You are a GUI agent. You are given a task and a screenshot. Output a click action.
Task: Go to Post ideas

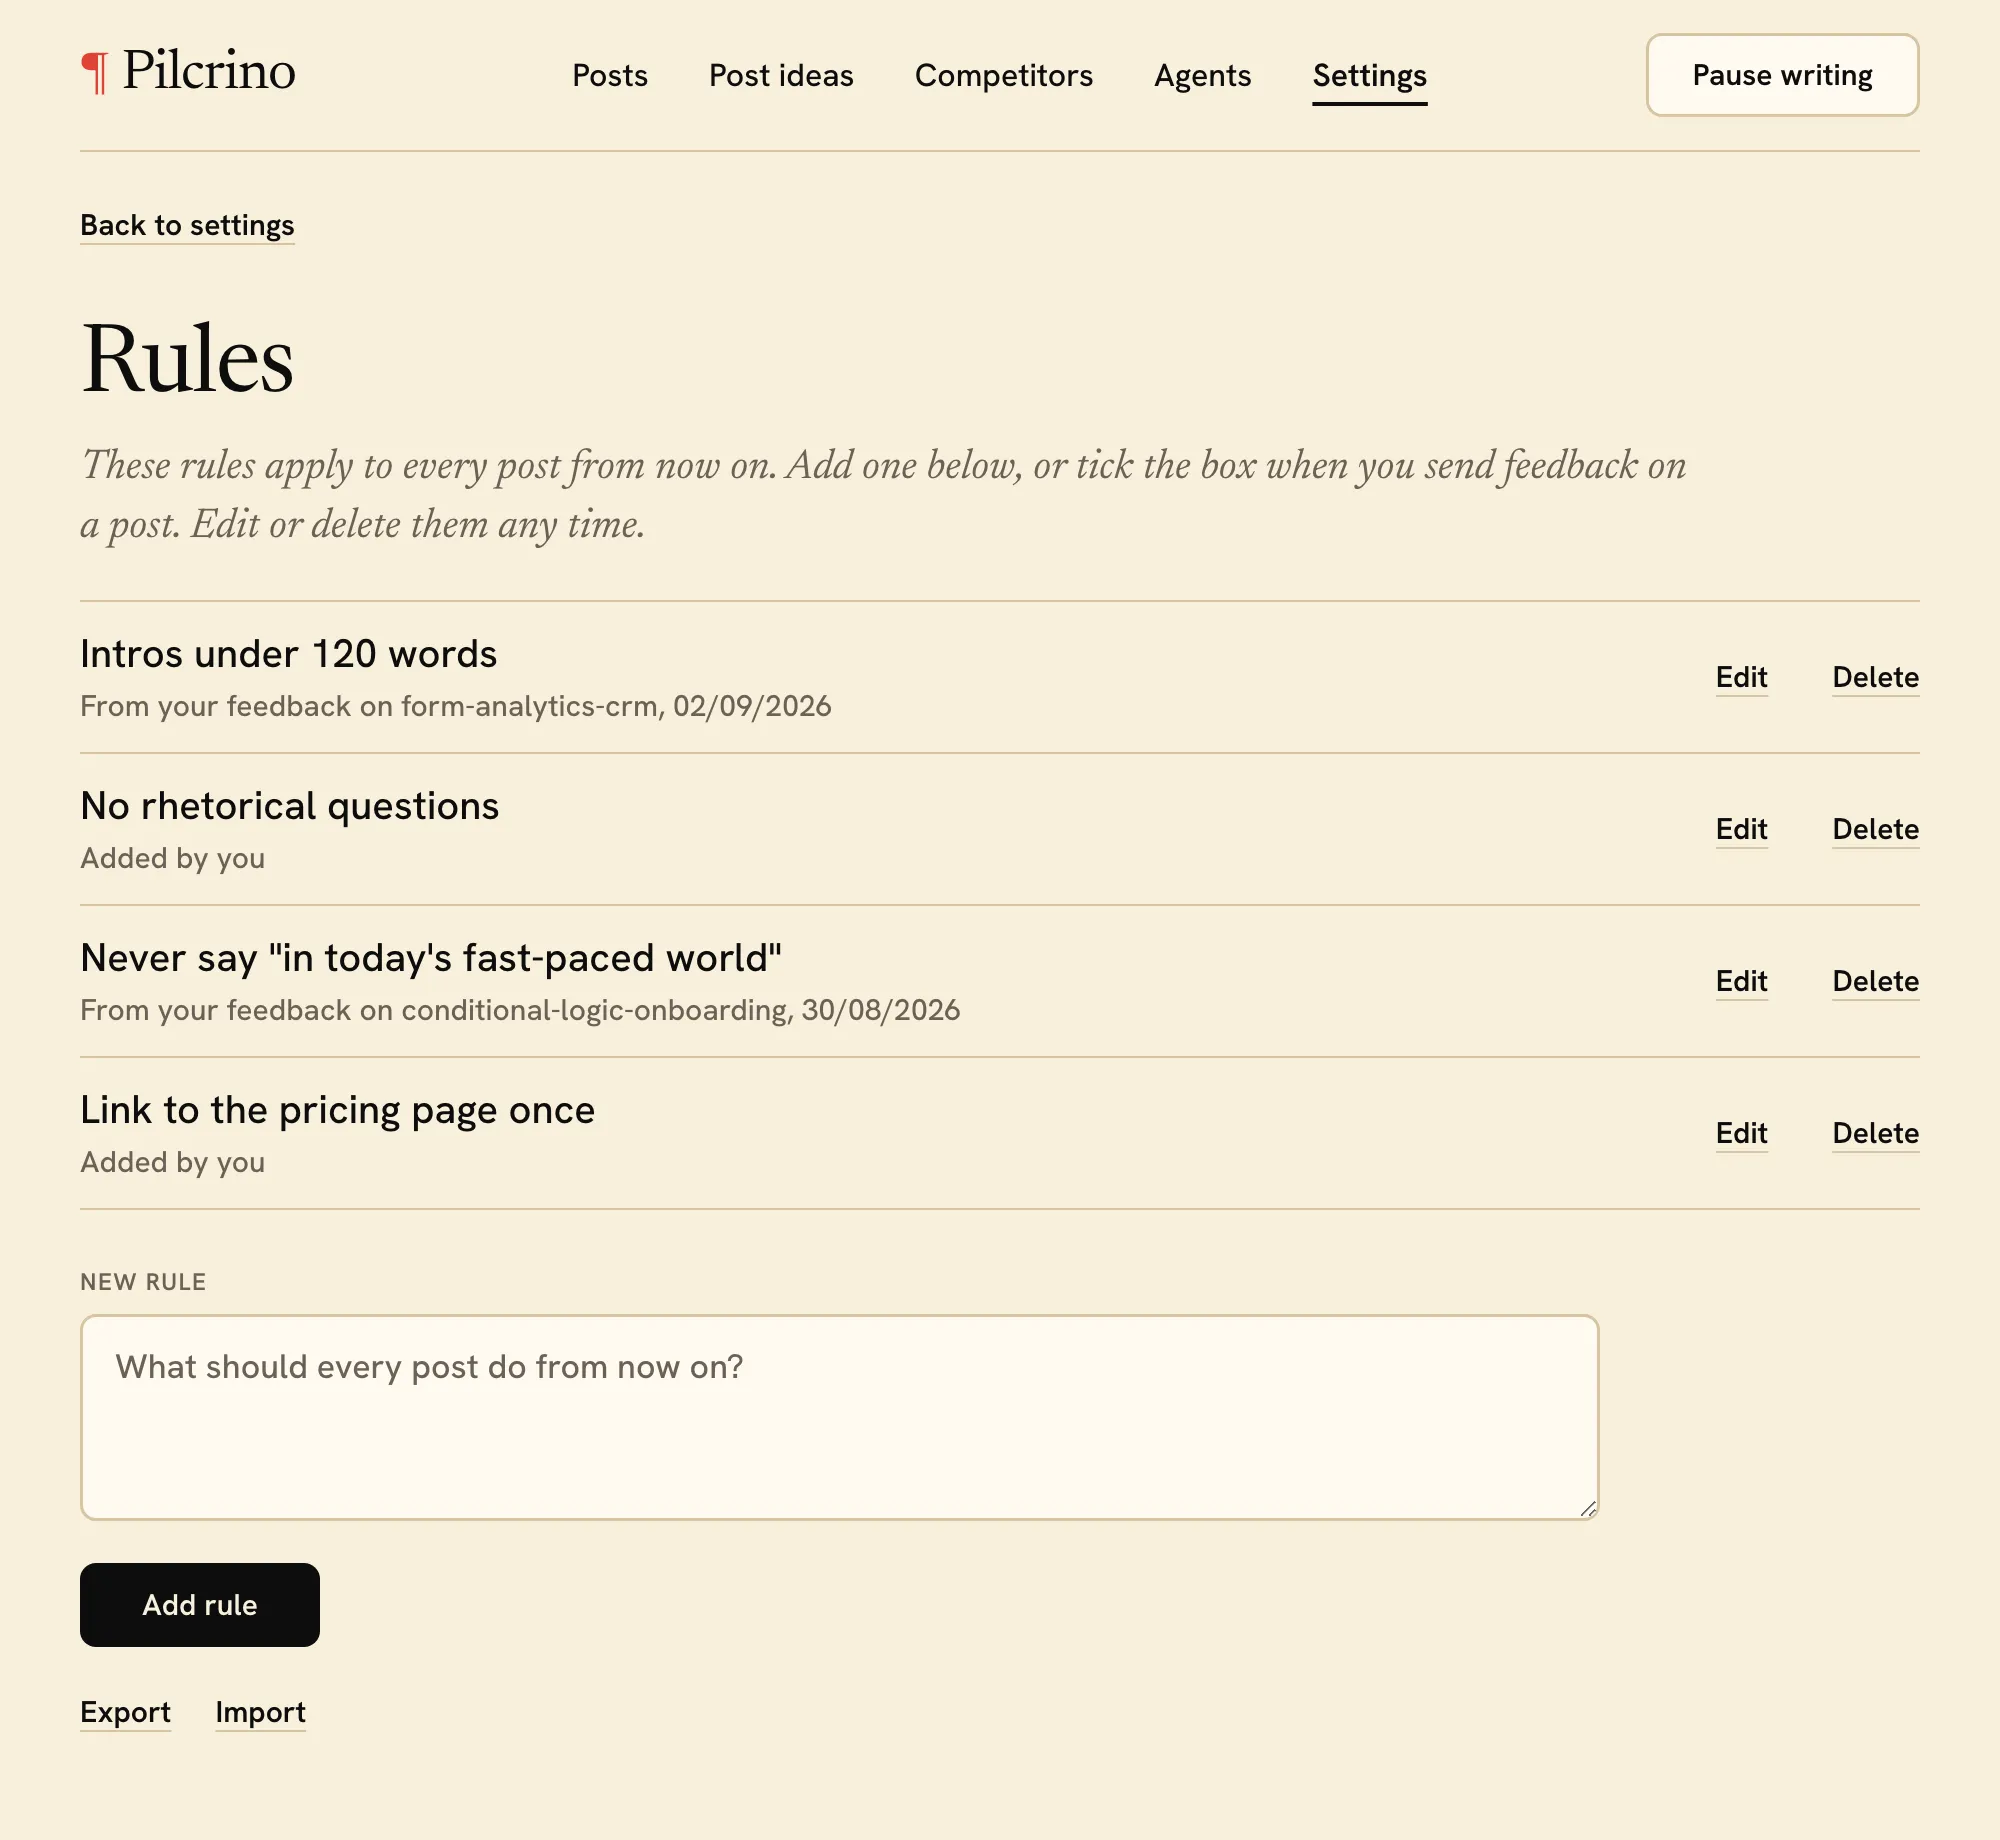point(781,75)
